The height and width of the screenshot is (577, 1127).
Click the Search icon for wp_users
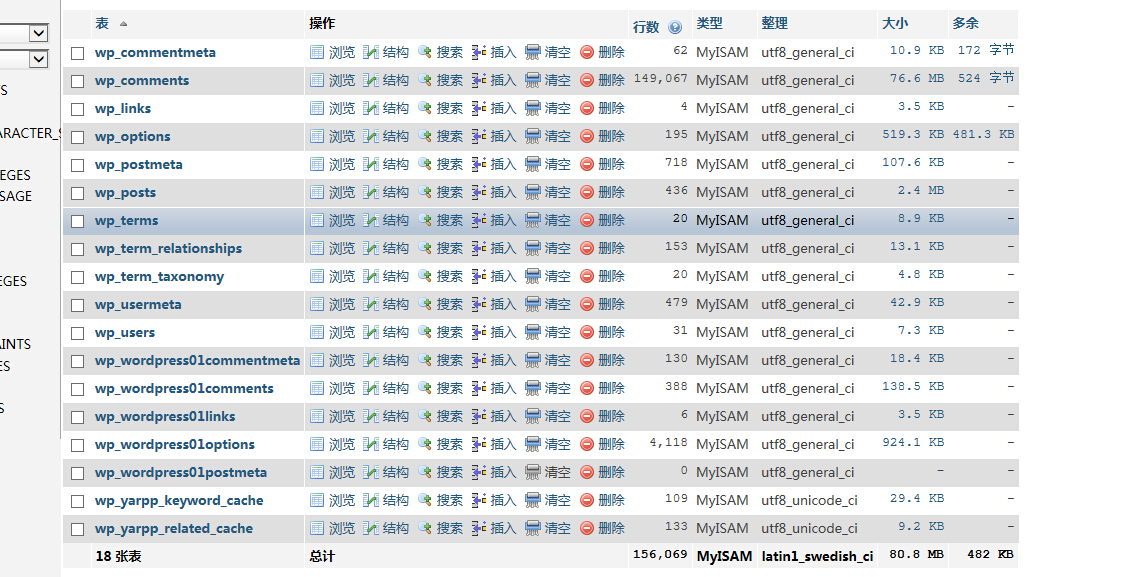[x=425, y=332]
